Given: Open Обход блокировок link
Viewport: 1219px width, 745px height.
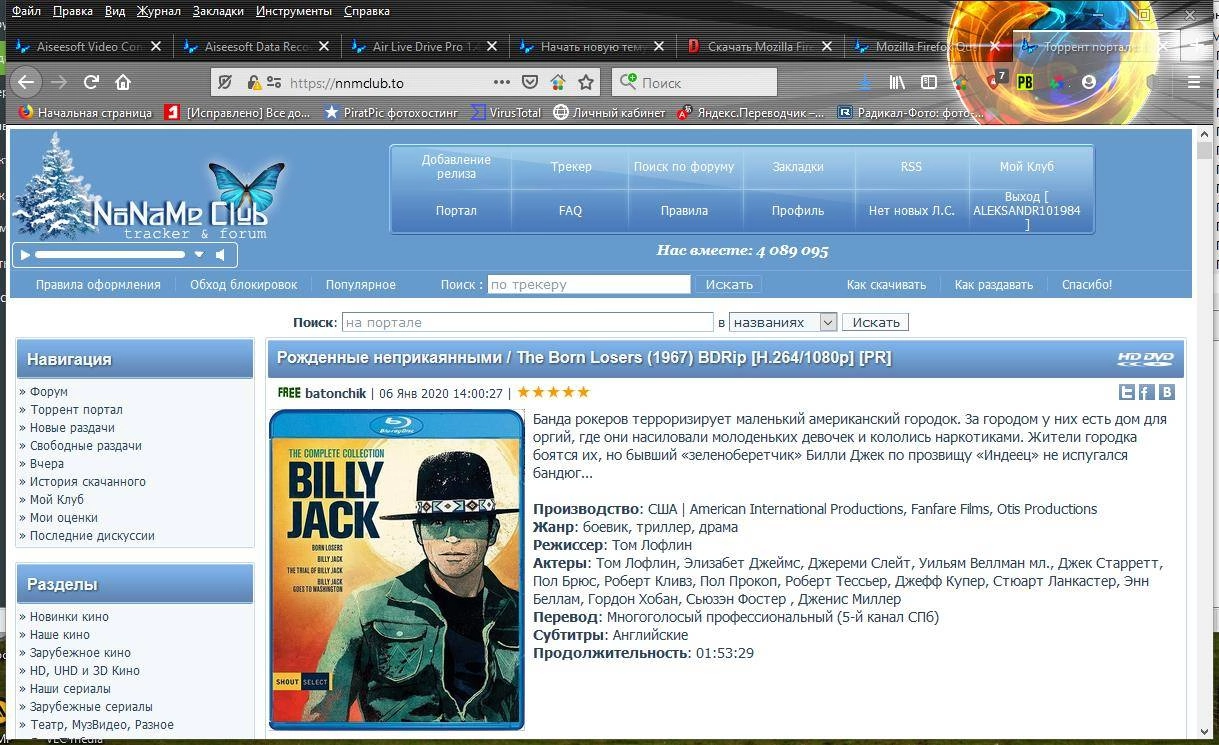Looking at the screenshot, I should (x=244, y=284).
